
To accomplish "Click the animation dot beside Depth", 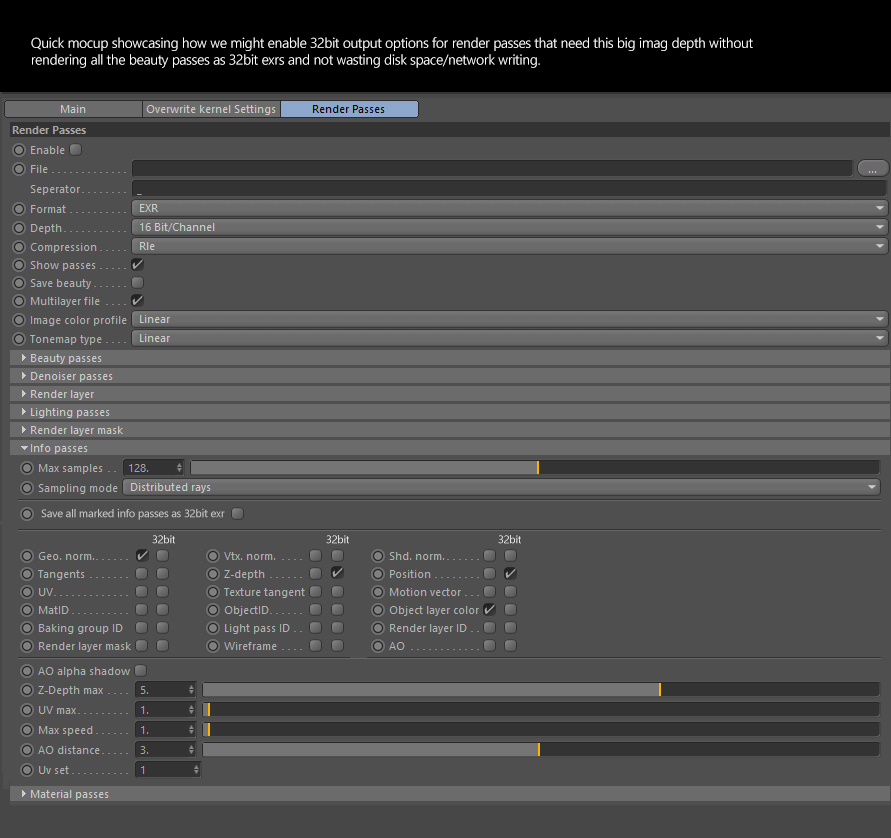I will pyautogui.click(x=19, y=228).
